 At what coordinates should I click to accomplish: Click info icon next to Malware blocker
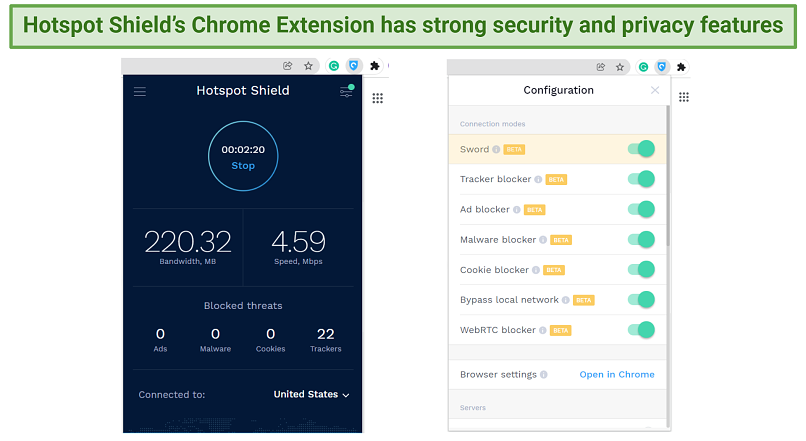pyautogui.click(x=543, y=240)
